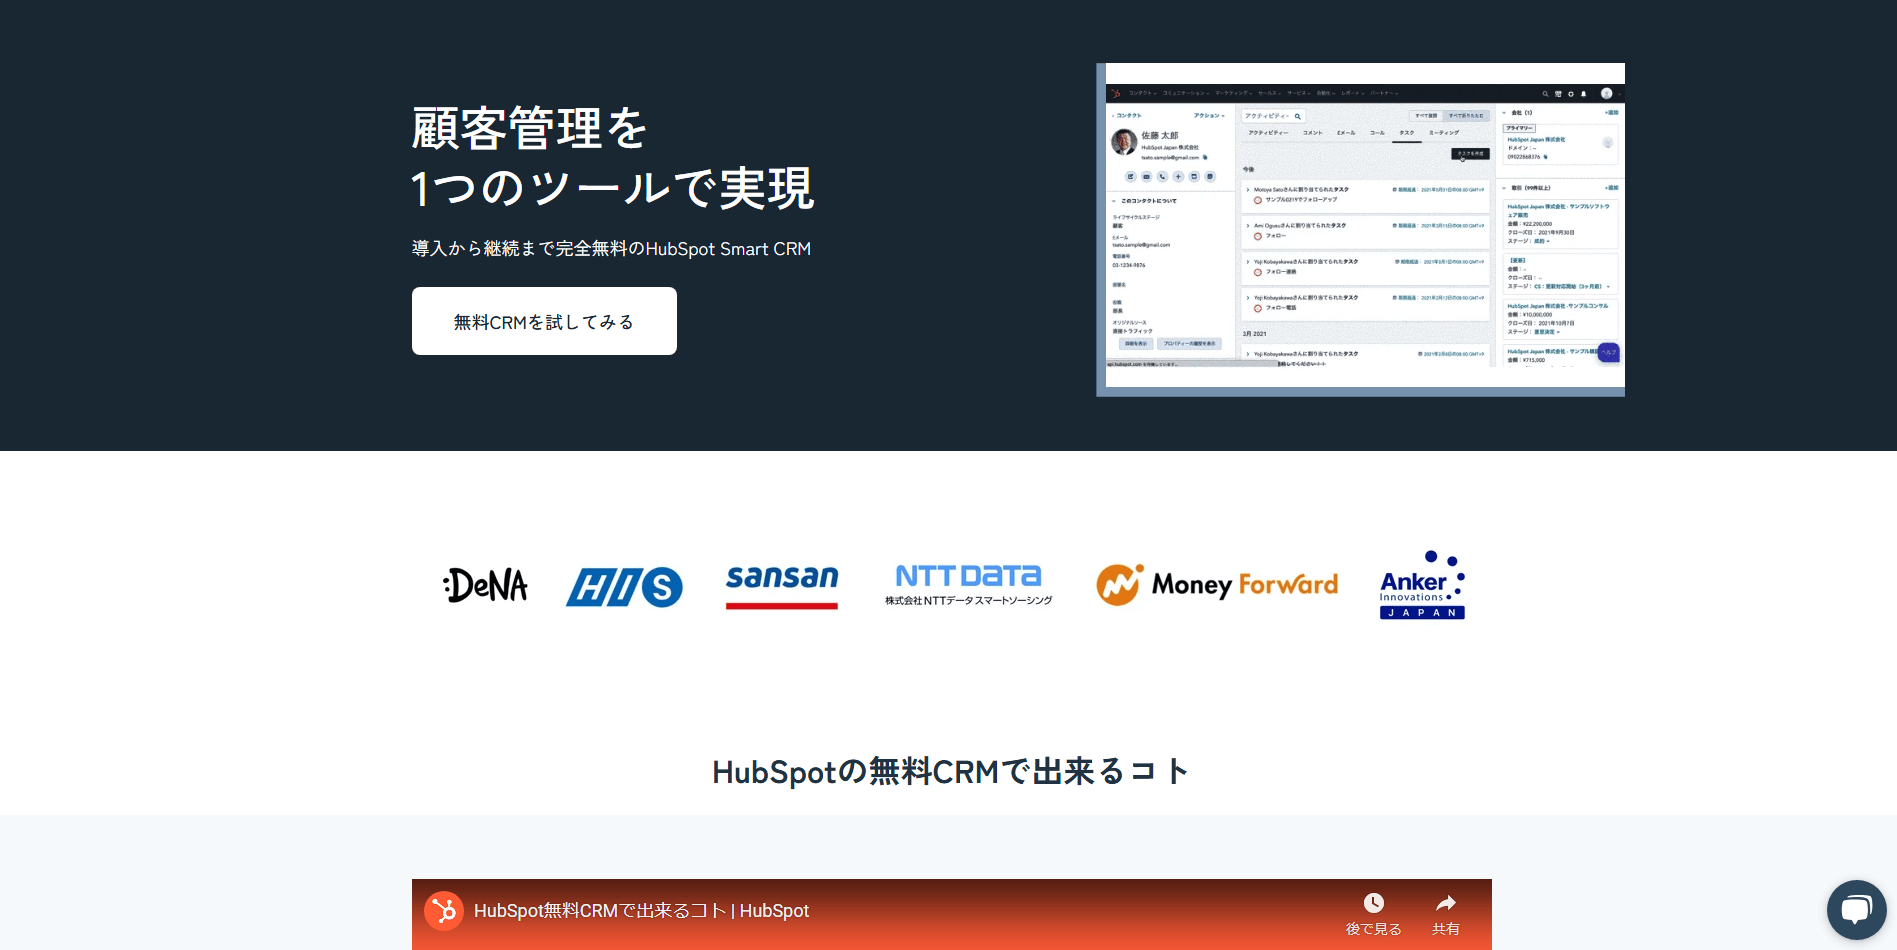Click the headline 顧客管理を 1つのツールで実現

pyautogui.click(x=613, y=157)
